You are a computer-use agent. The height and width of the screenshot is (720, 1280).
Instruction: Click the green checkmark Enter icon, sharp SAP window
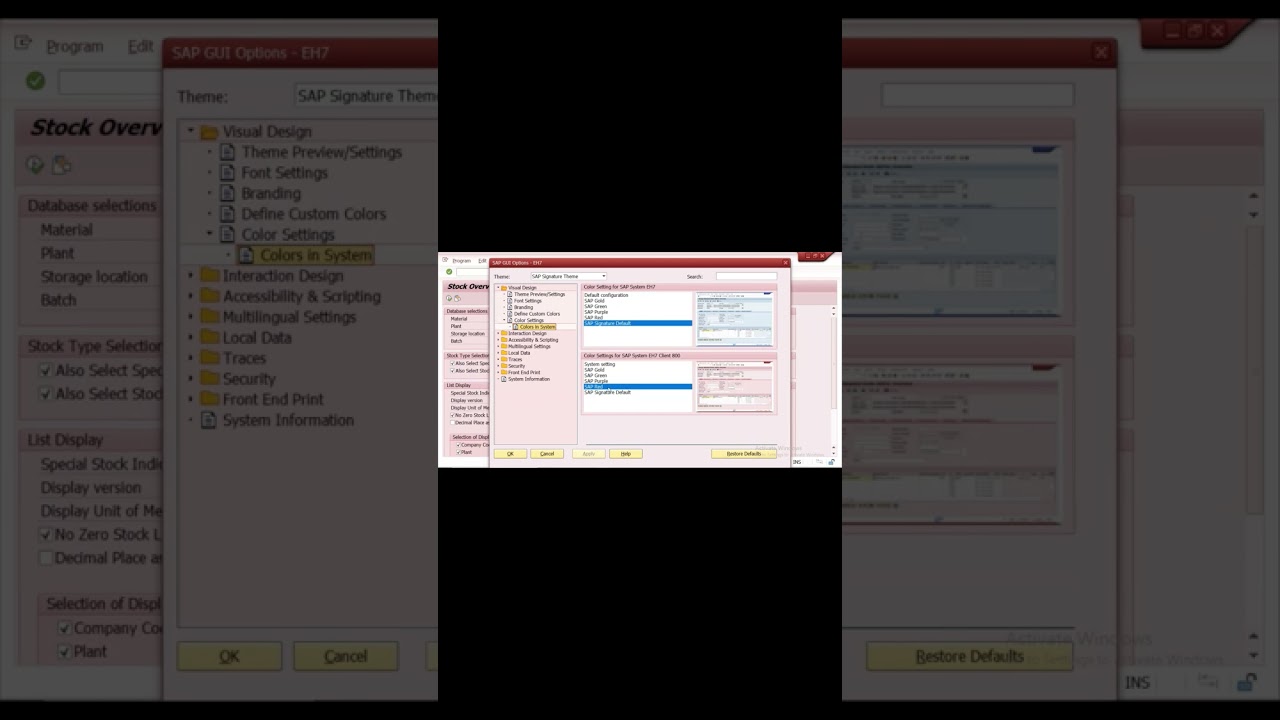[x=449, y=271]
